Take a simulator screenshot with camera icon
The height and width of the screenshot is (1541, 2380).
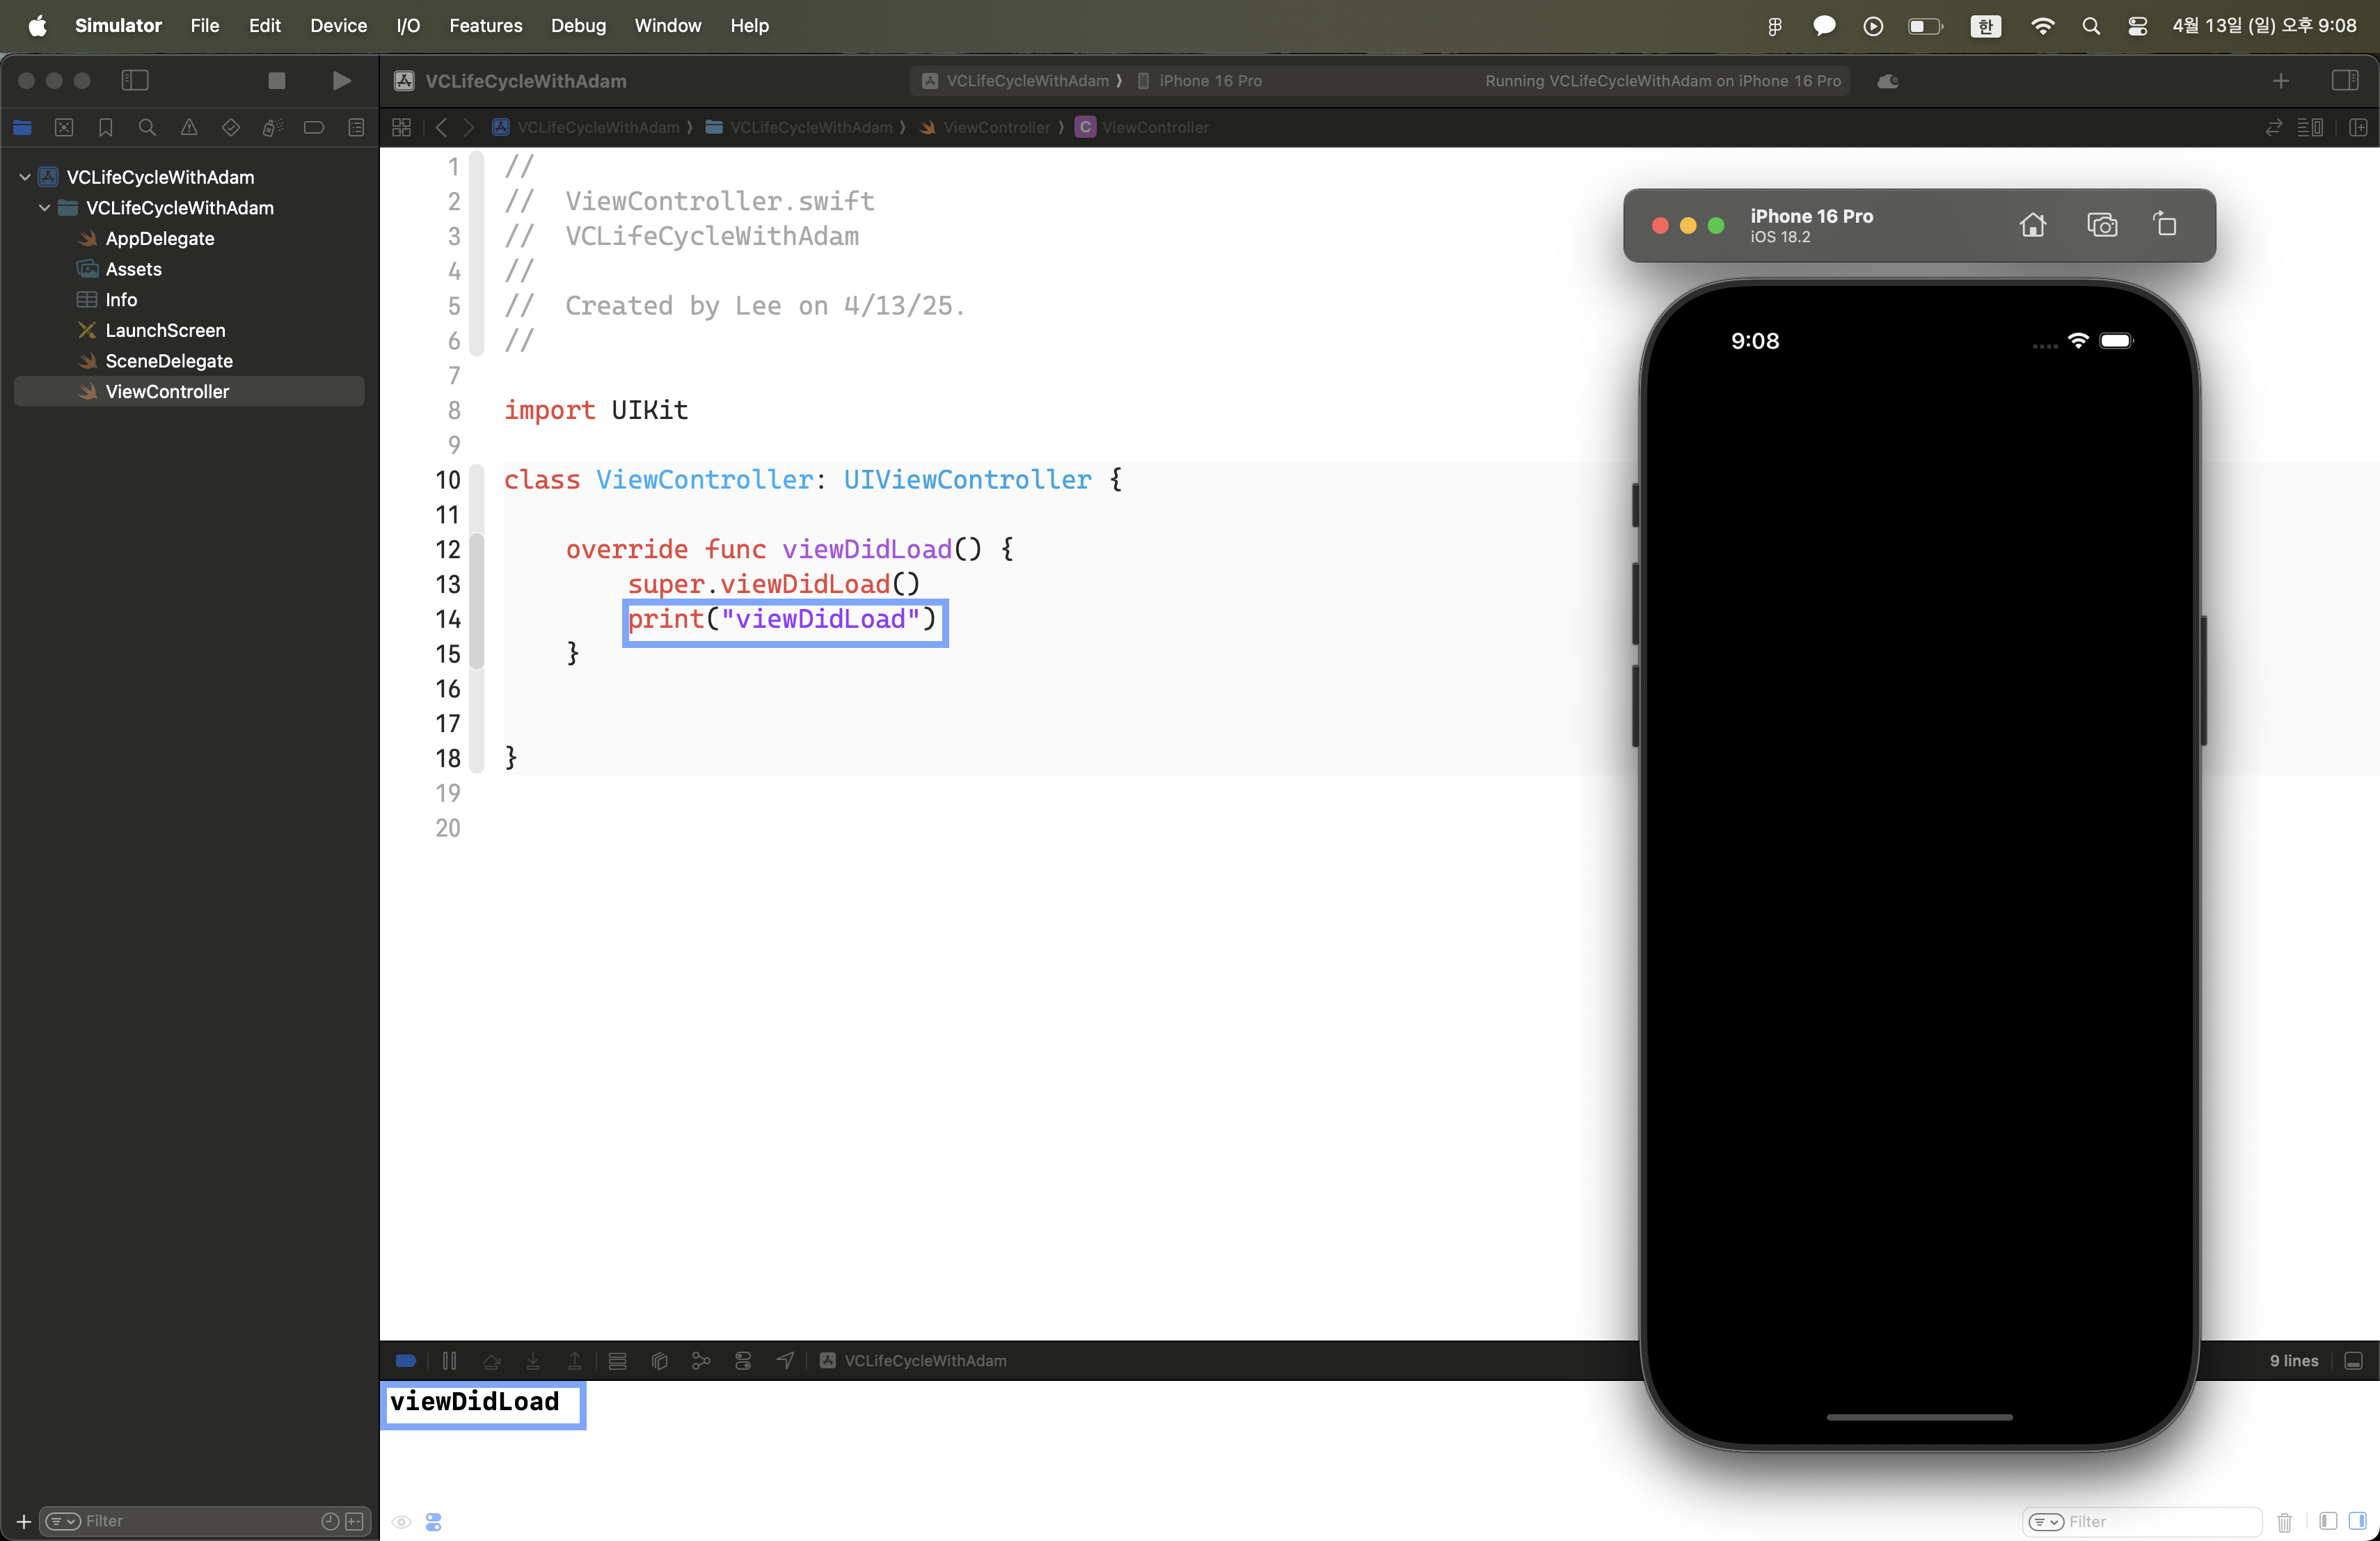pos(2101,225)
